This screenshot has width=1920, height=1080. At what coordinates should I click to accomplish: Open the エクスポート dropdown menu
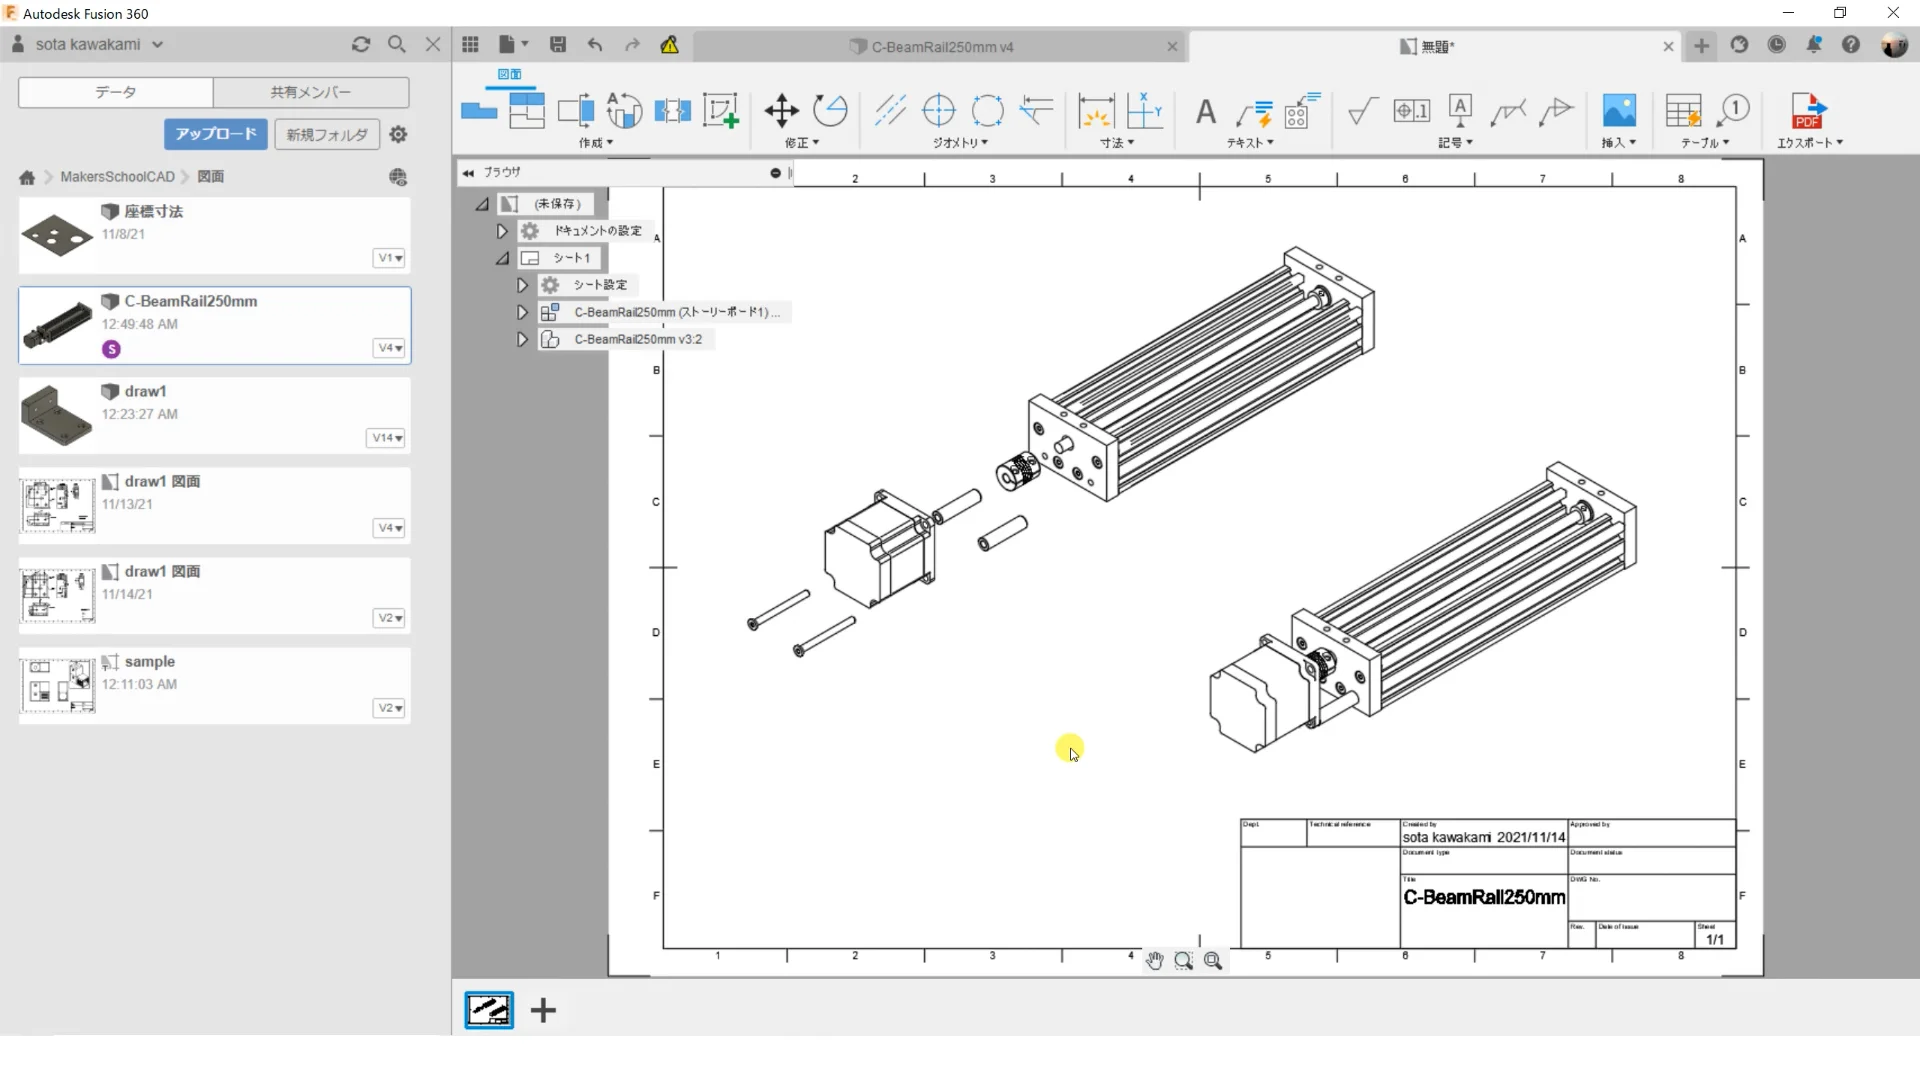pos(1810,143)
